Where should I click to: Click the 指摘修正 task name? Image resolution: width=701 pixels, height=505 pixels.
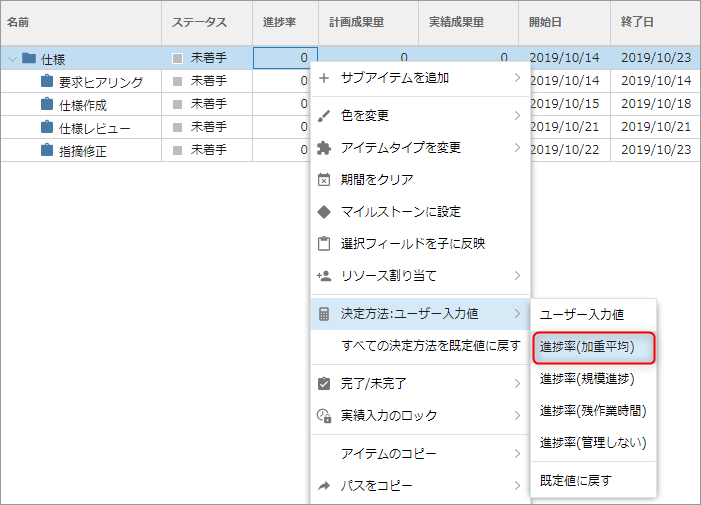click(x=83, y=152)
